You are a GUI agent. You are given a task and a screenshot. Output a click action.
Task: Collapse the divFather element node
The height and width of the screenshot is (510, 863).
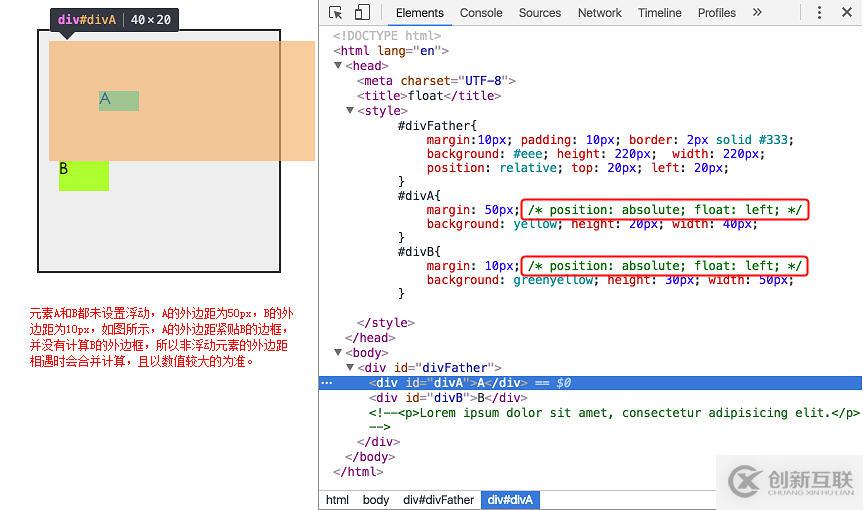349,368
